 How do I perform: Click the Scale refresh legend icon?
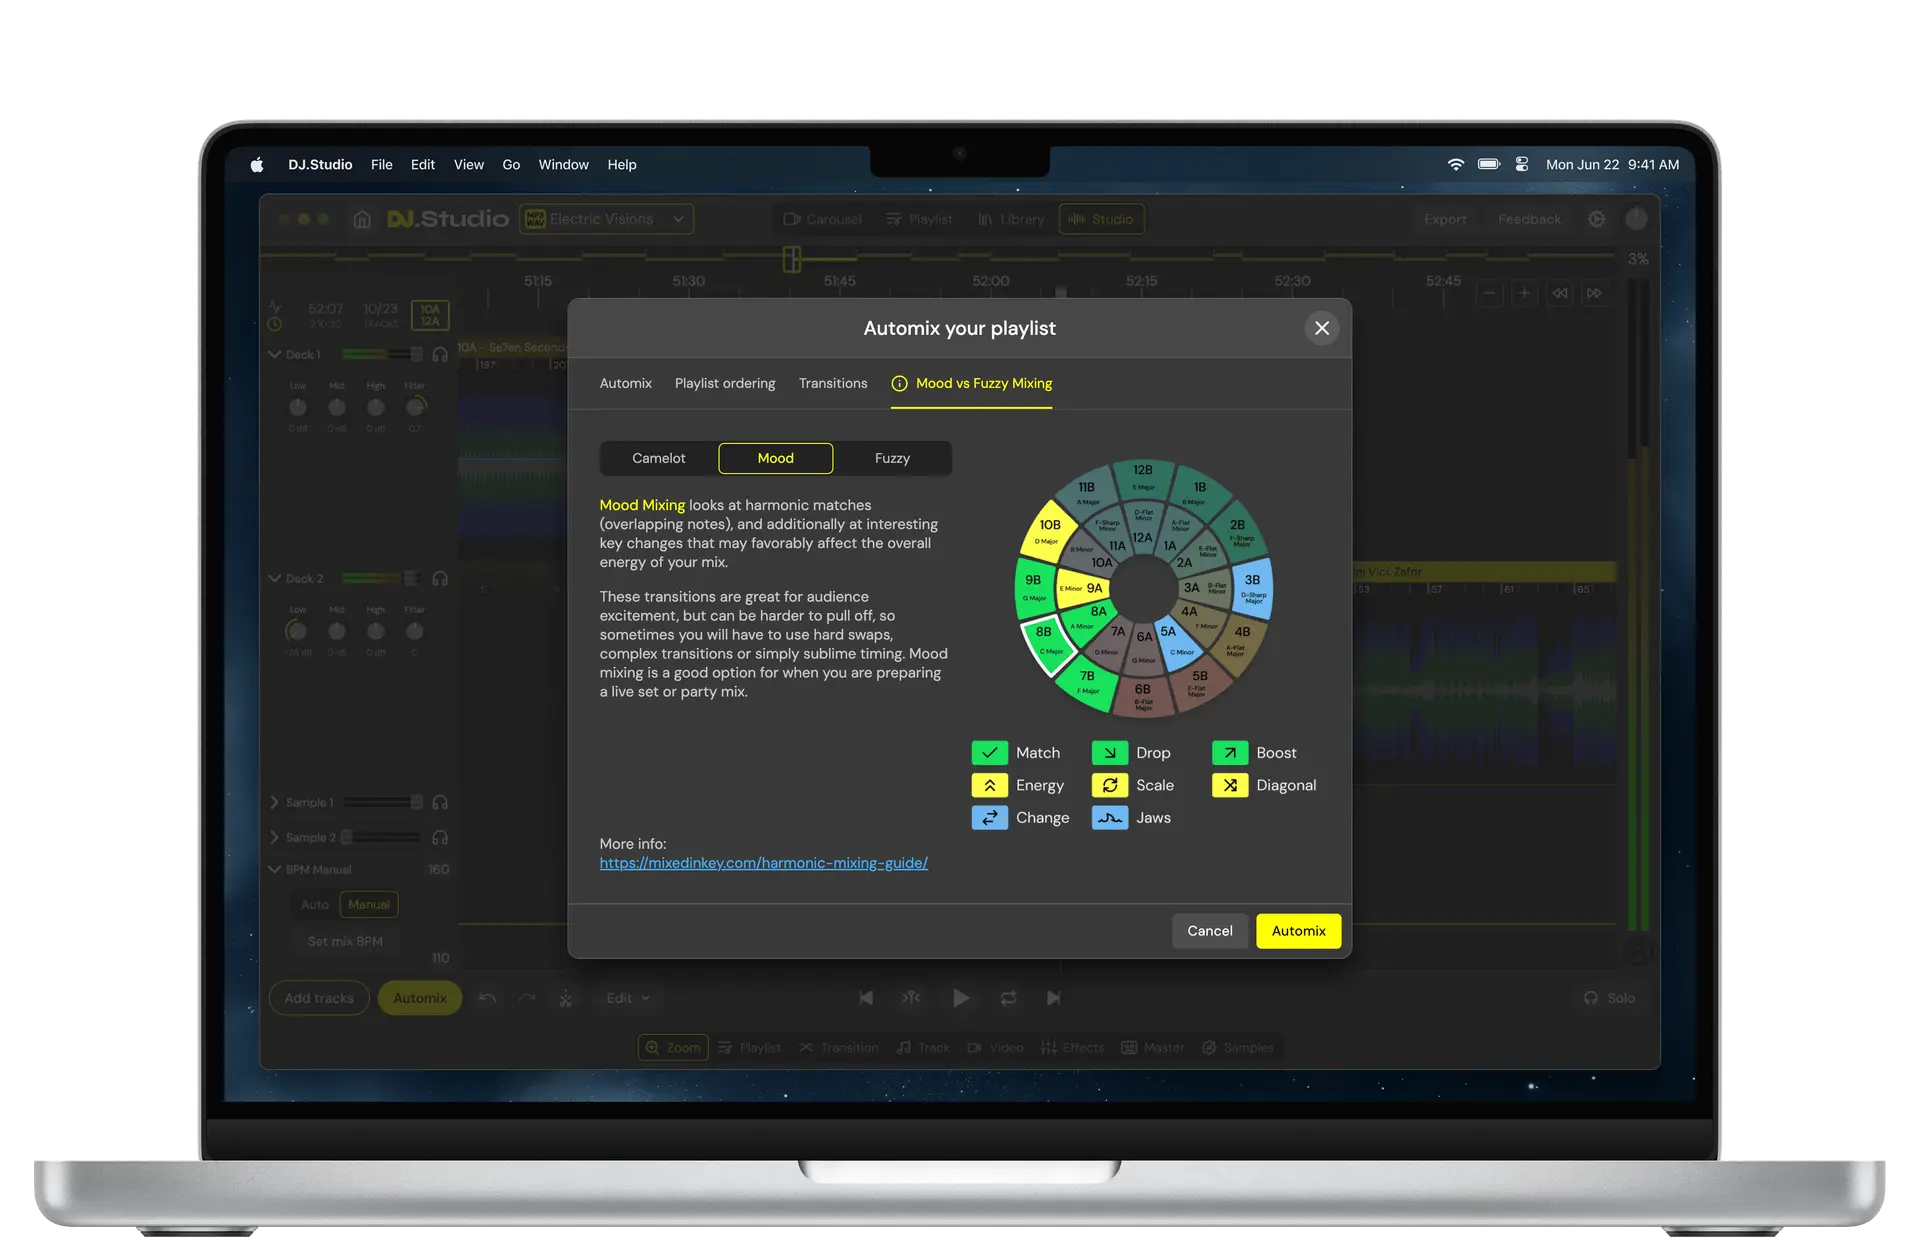pos(1110,786)
